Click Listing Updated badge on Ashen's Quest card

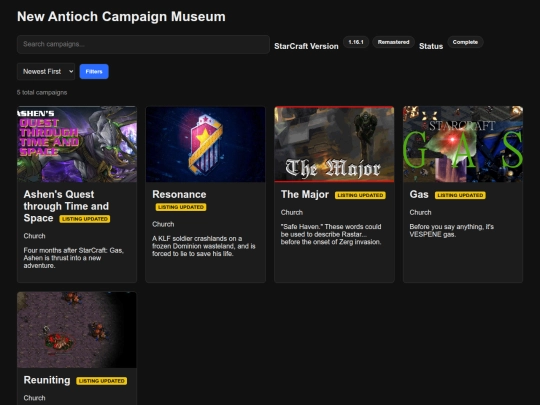coord(85,219)
